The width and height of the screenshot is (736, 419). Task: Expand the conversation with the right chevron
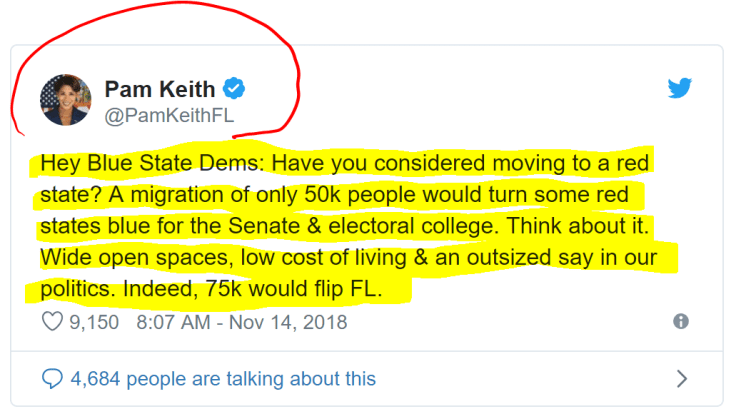[x=682, y=379]
